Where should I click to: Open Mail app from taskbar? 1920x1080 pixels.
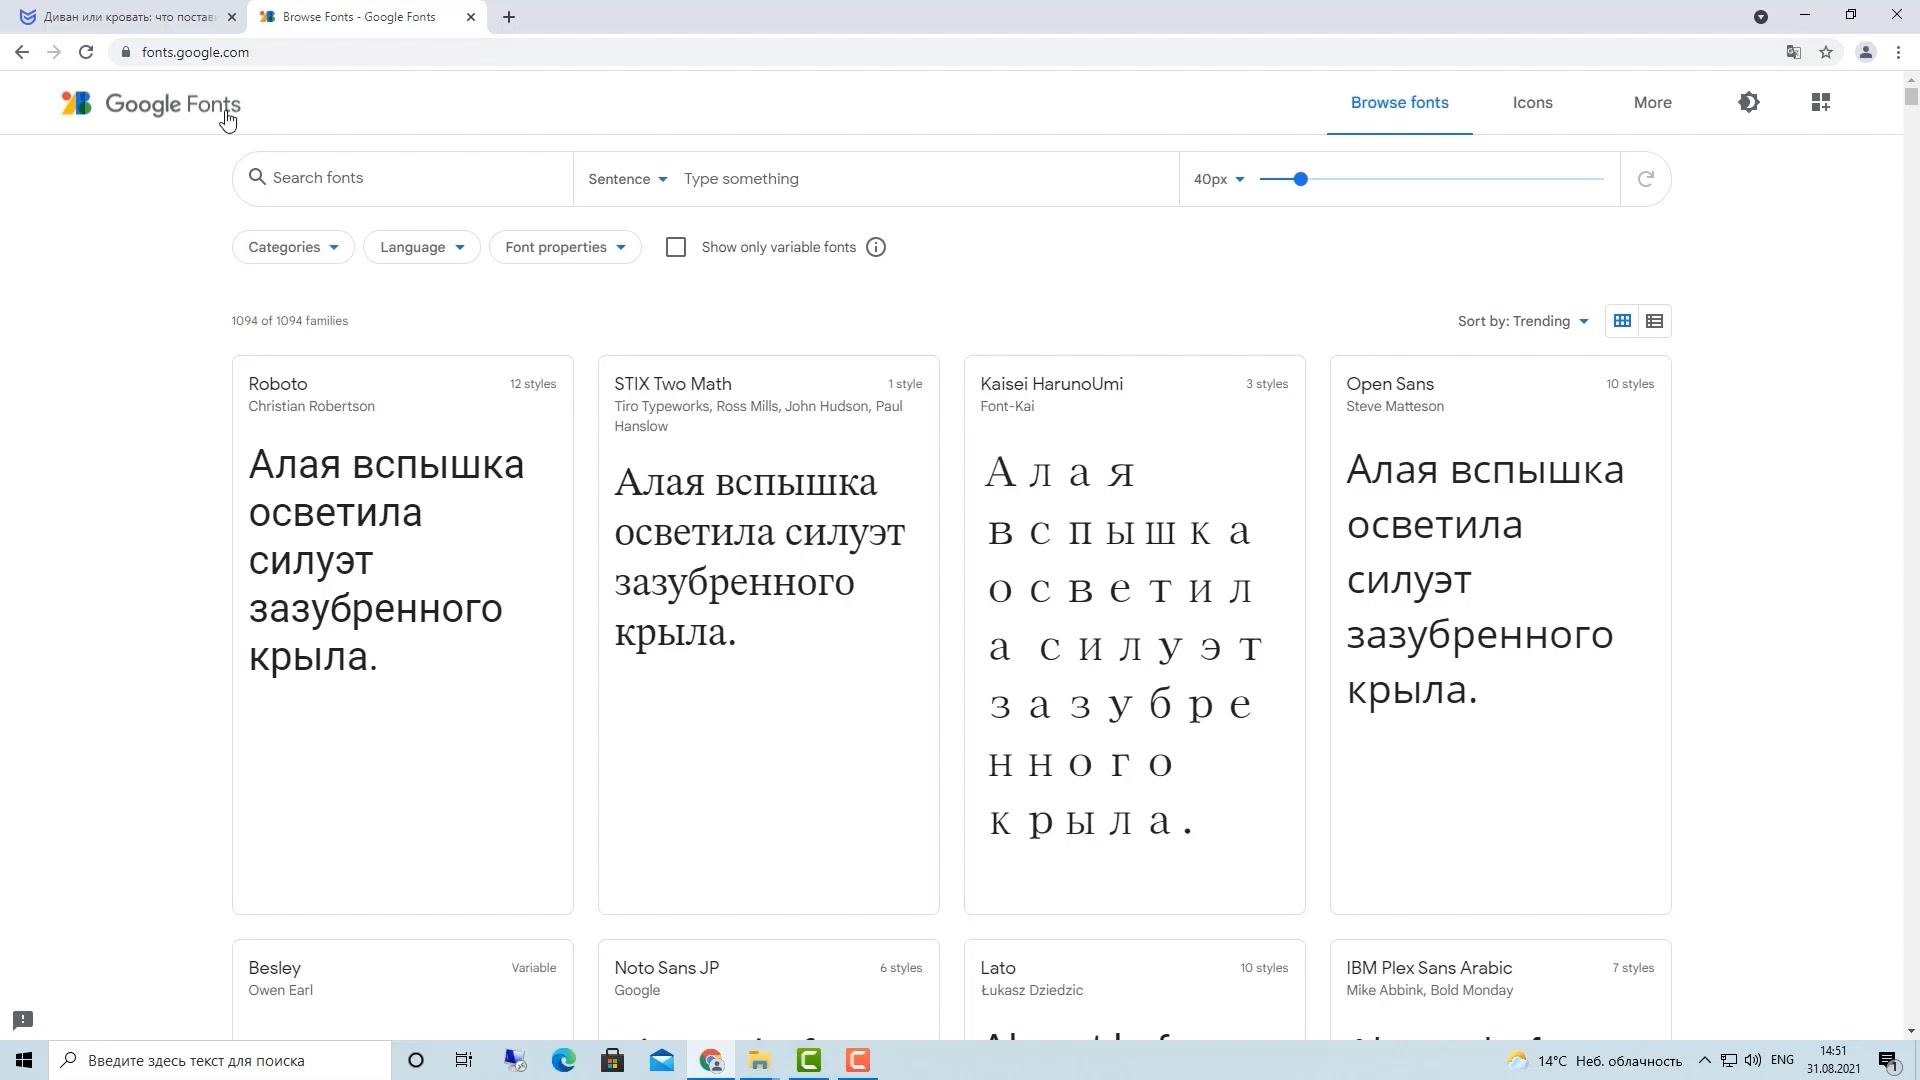click(662, 1060)
